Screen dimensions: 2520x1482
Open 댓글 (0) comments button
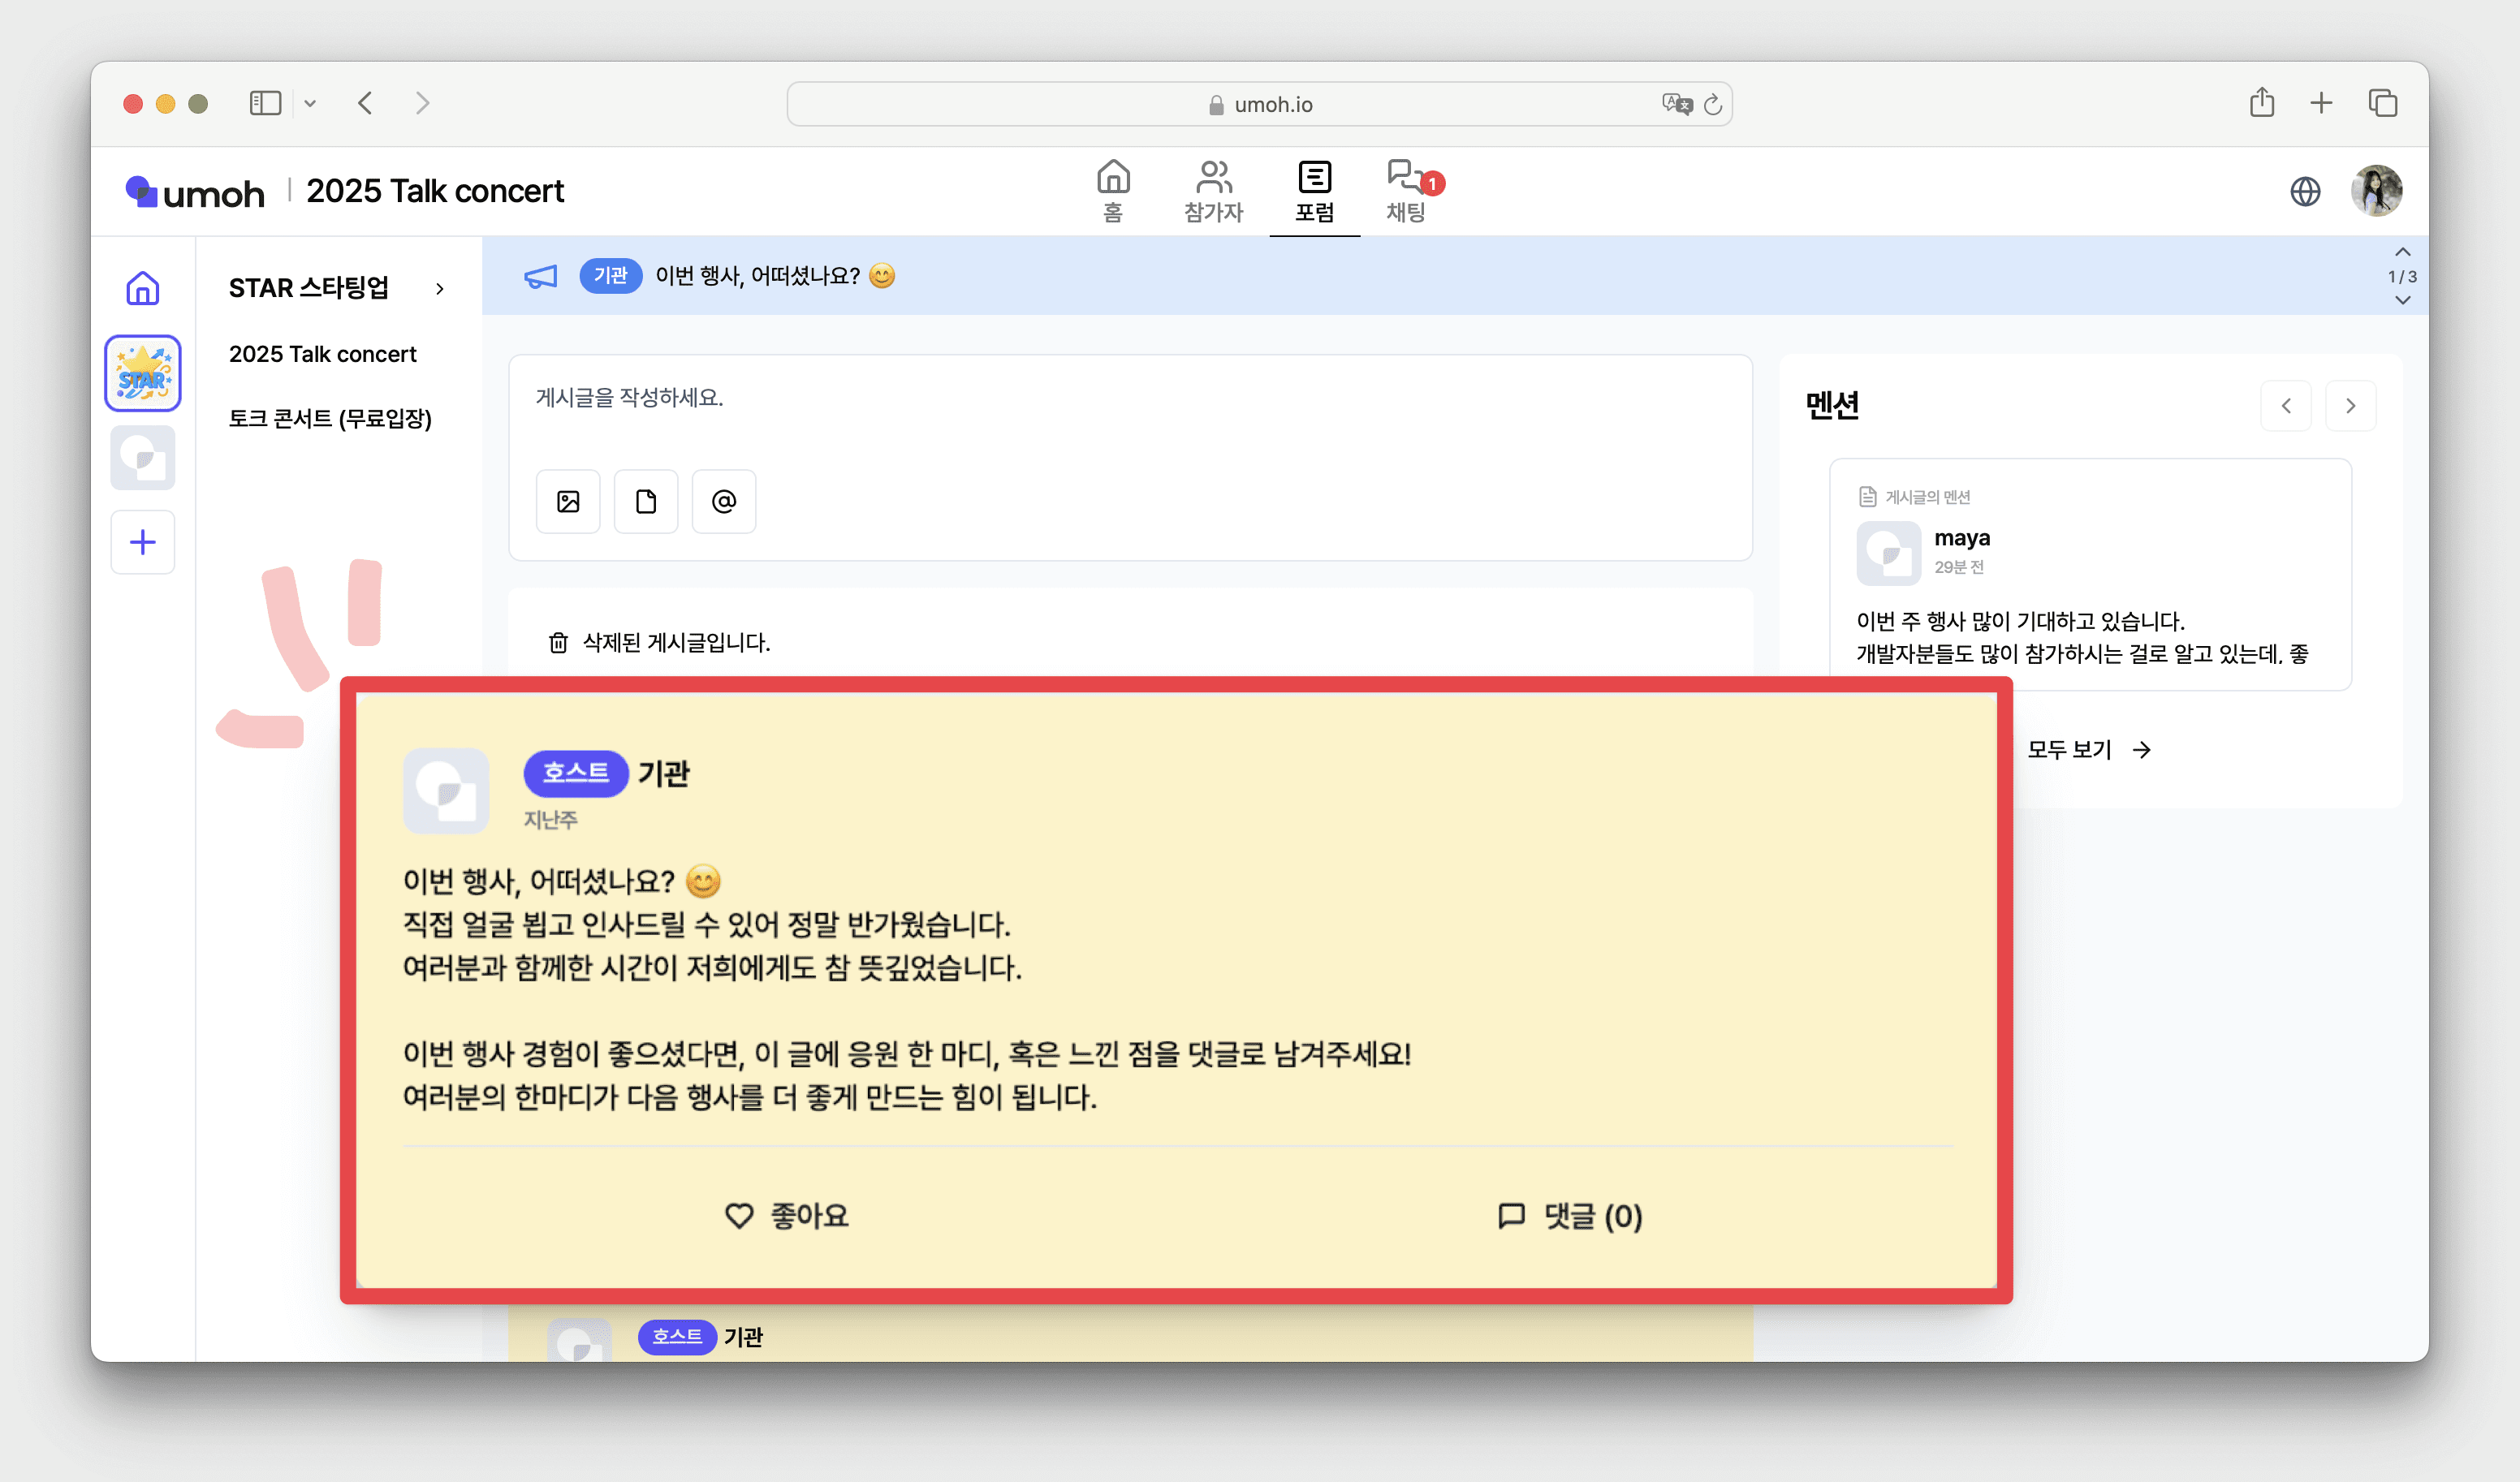1570,1215
